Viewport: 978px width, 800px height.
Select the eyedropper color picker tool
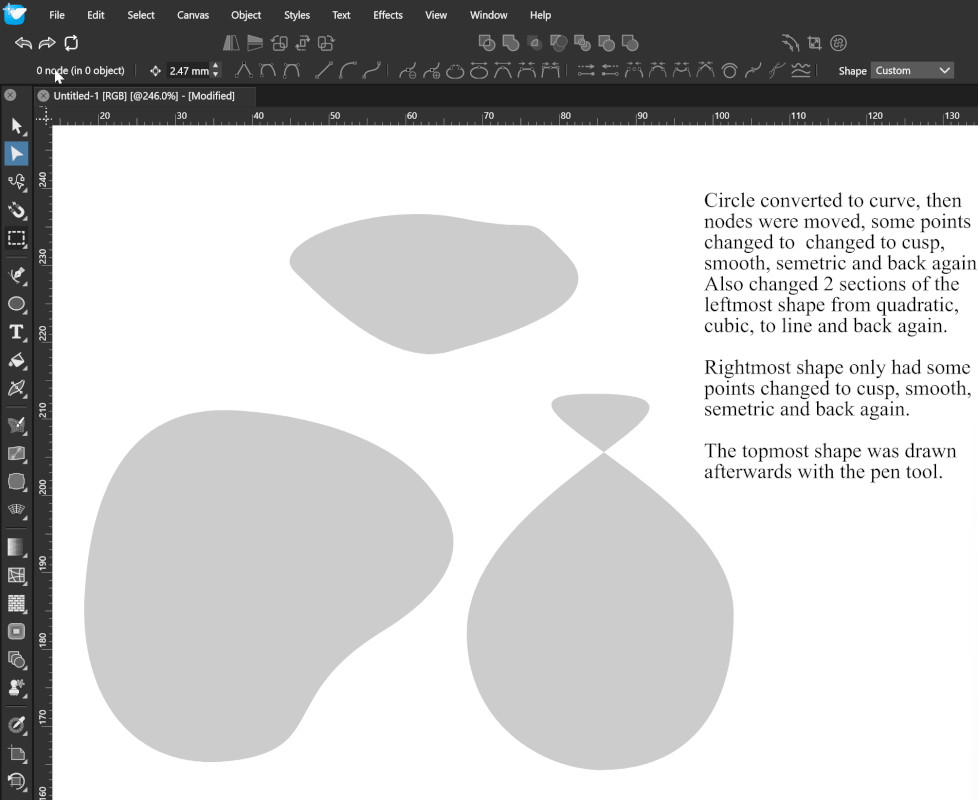[x=16, y=725]
